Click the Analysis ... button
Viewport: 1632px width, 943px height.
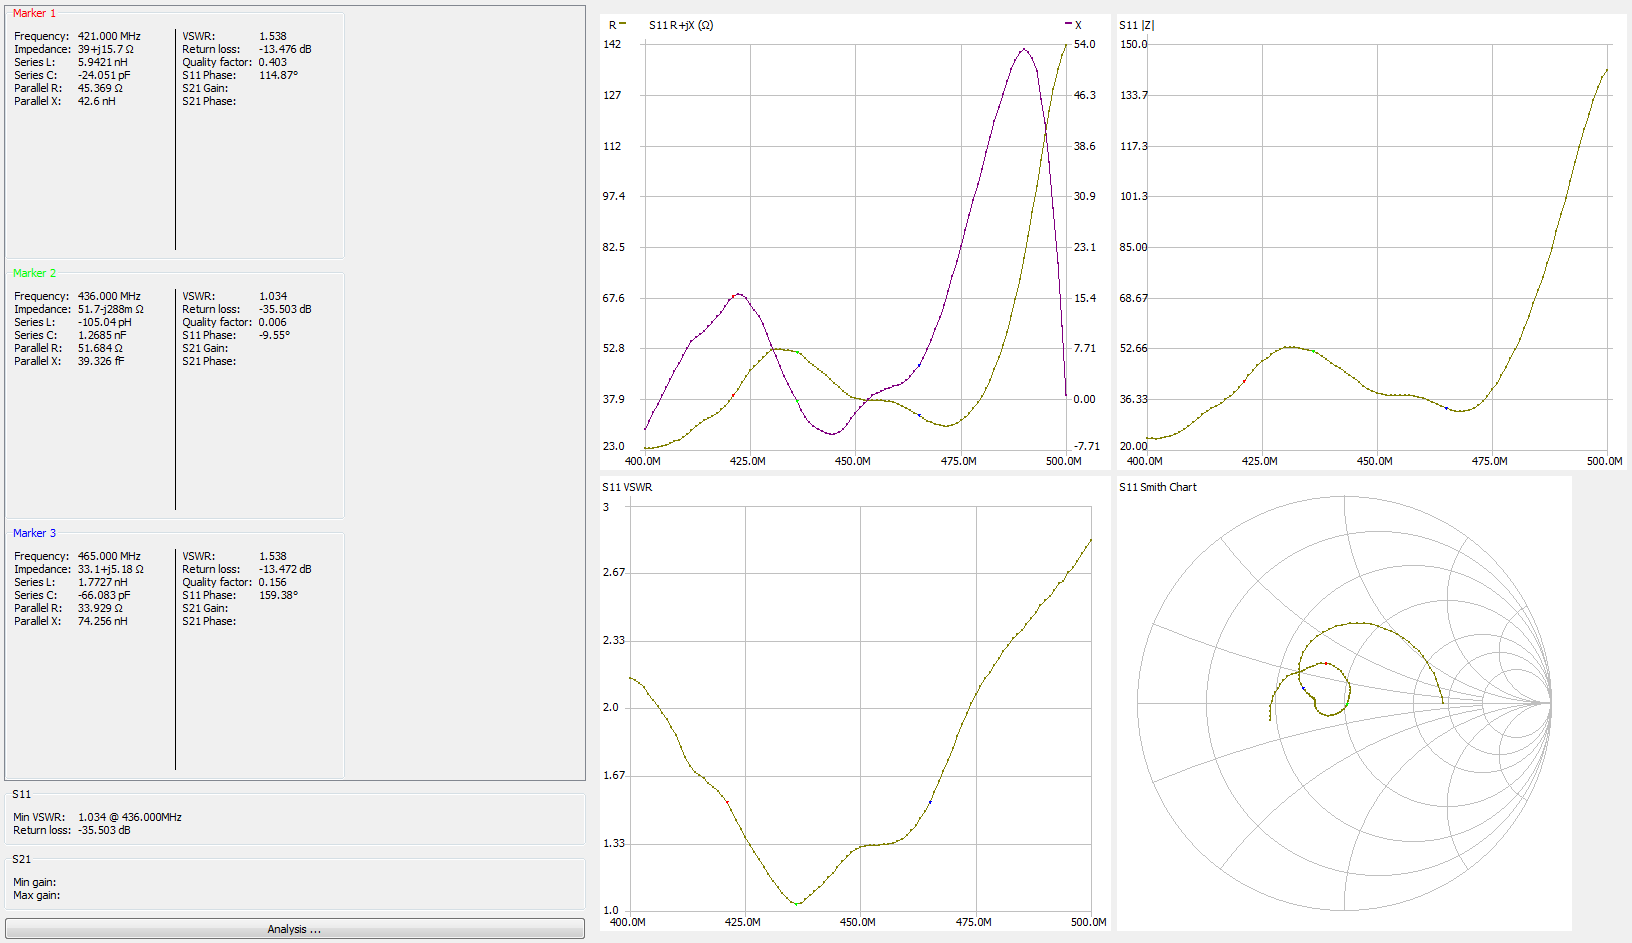pos(294,929)
